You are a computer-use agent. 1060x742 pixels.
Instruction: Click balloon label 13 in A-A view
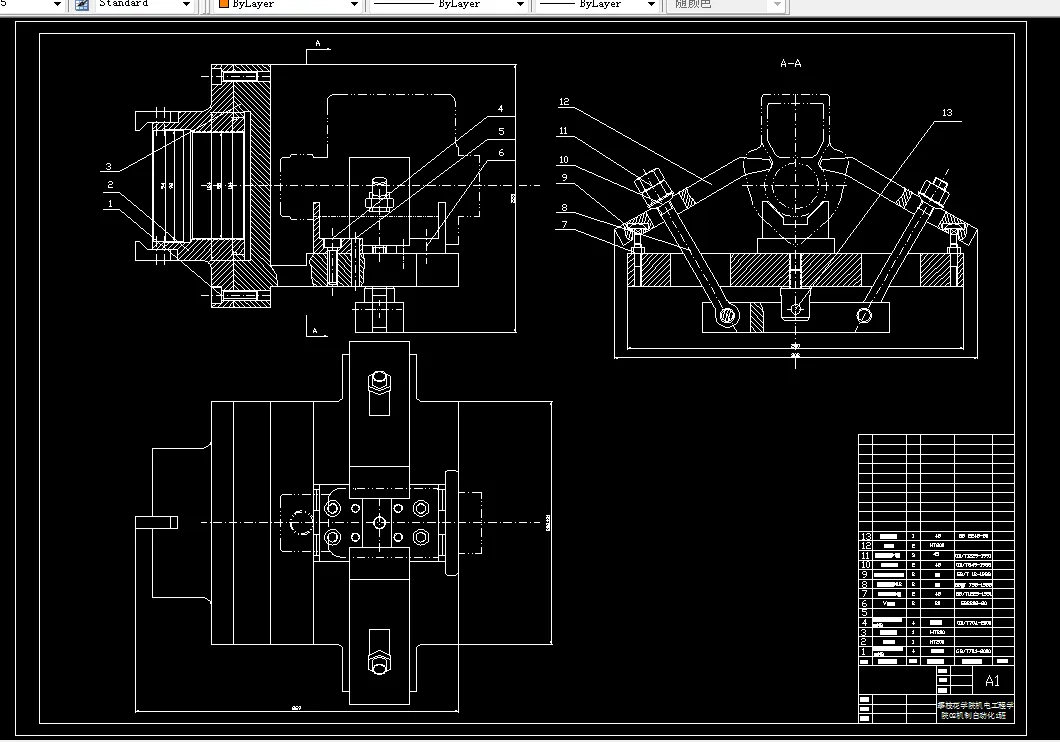[947, 113]
